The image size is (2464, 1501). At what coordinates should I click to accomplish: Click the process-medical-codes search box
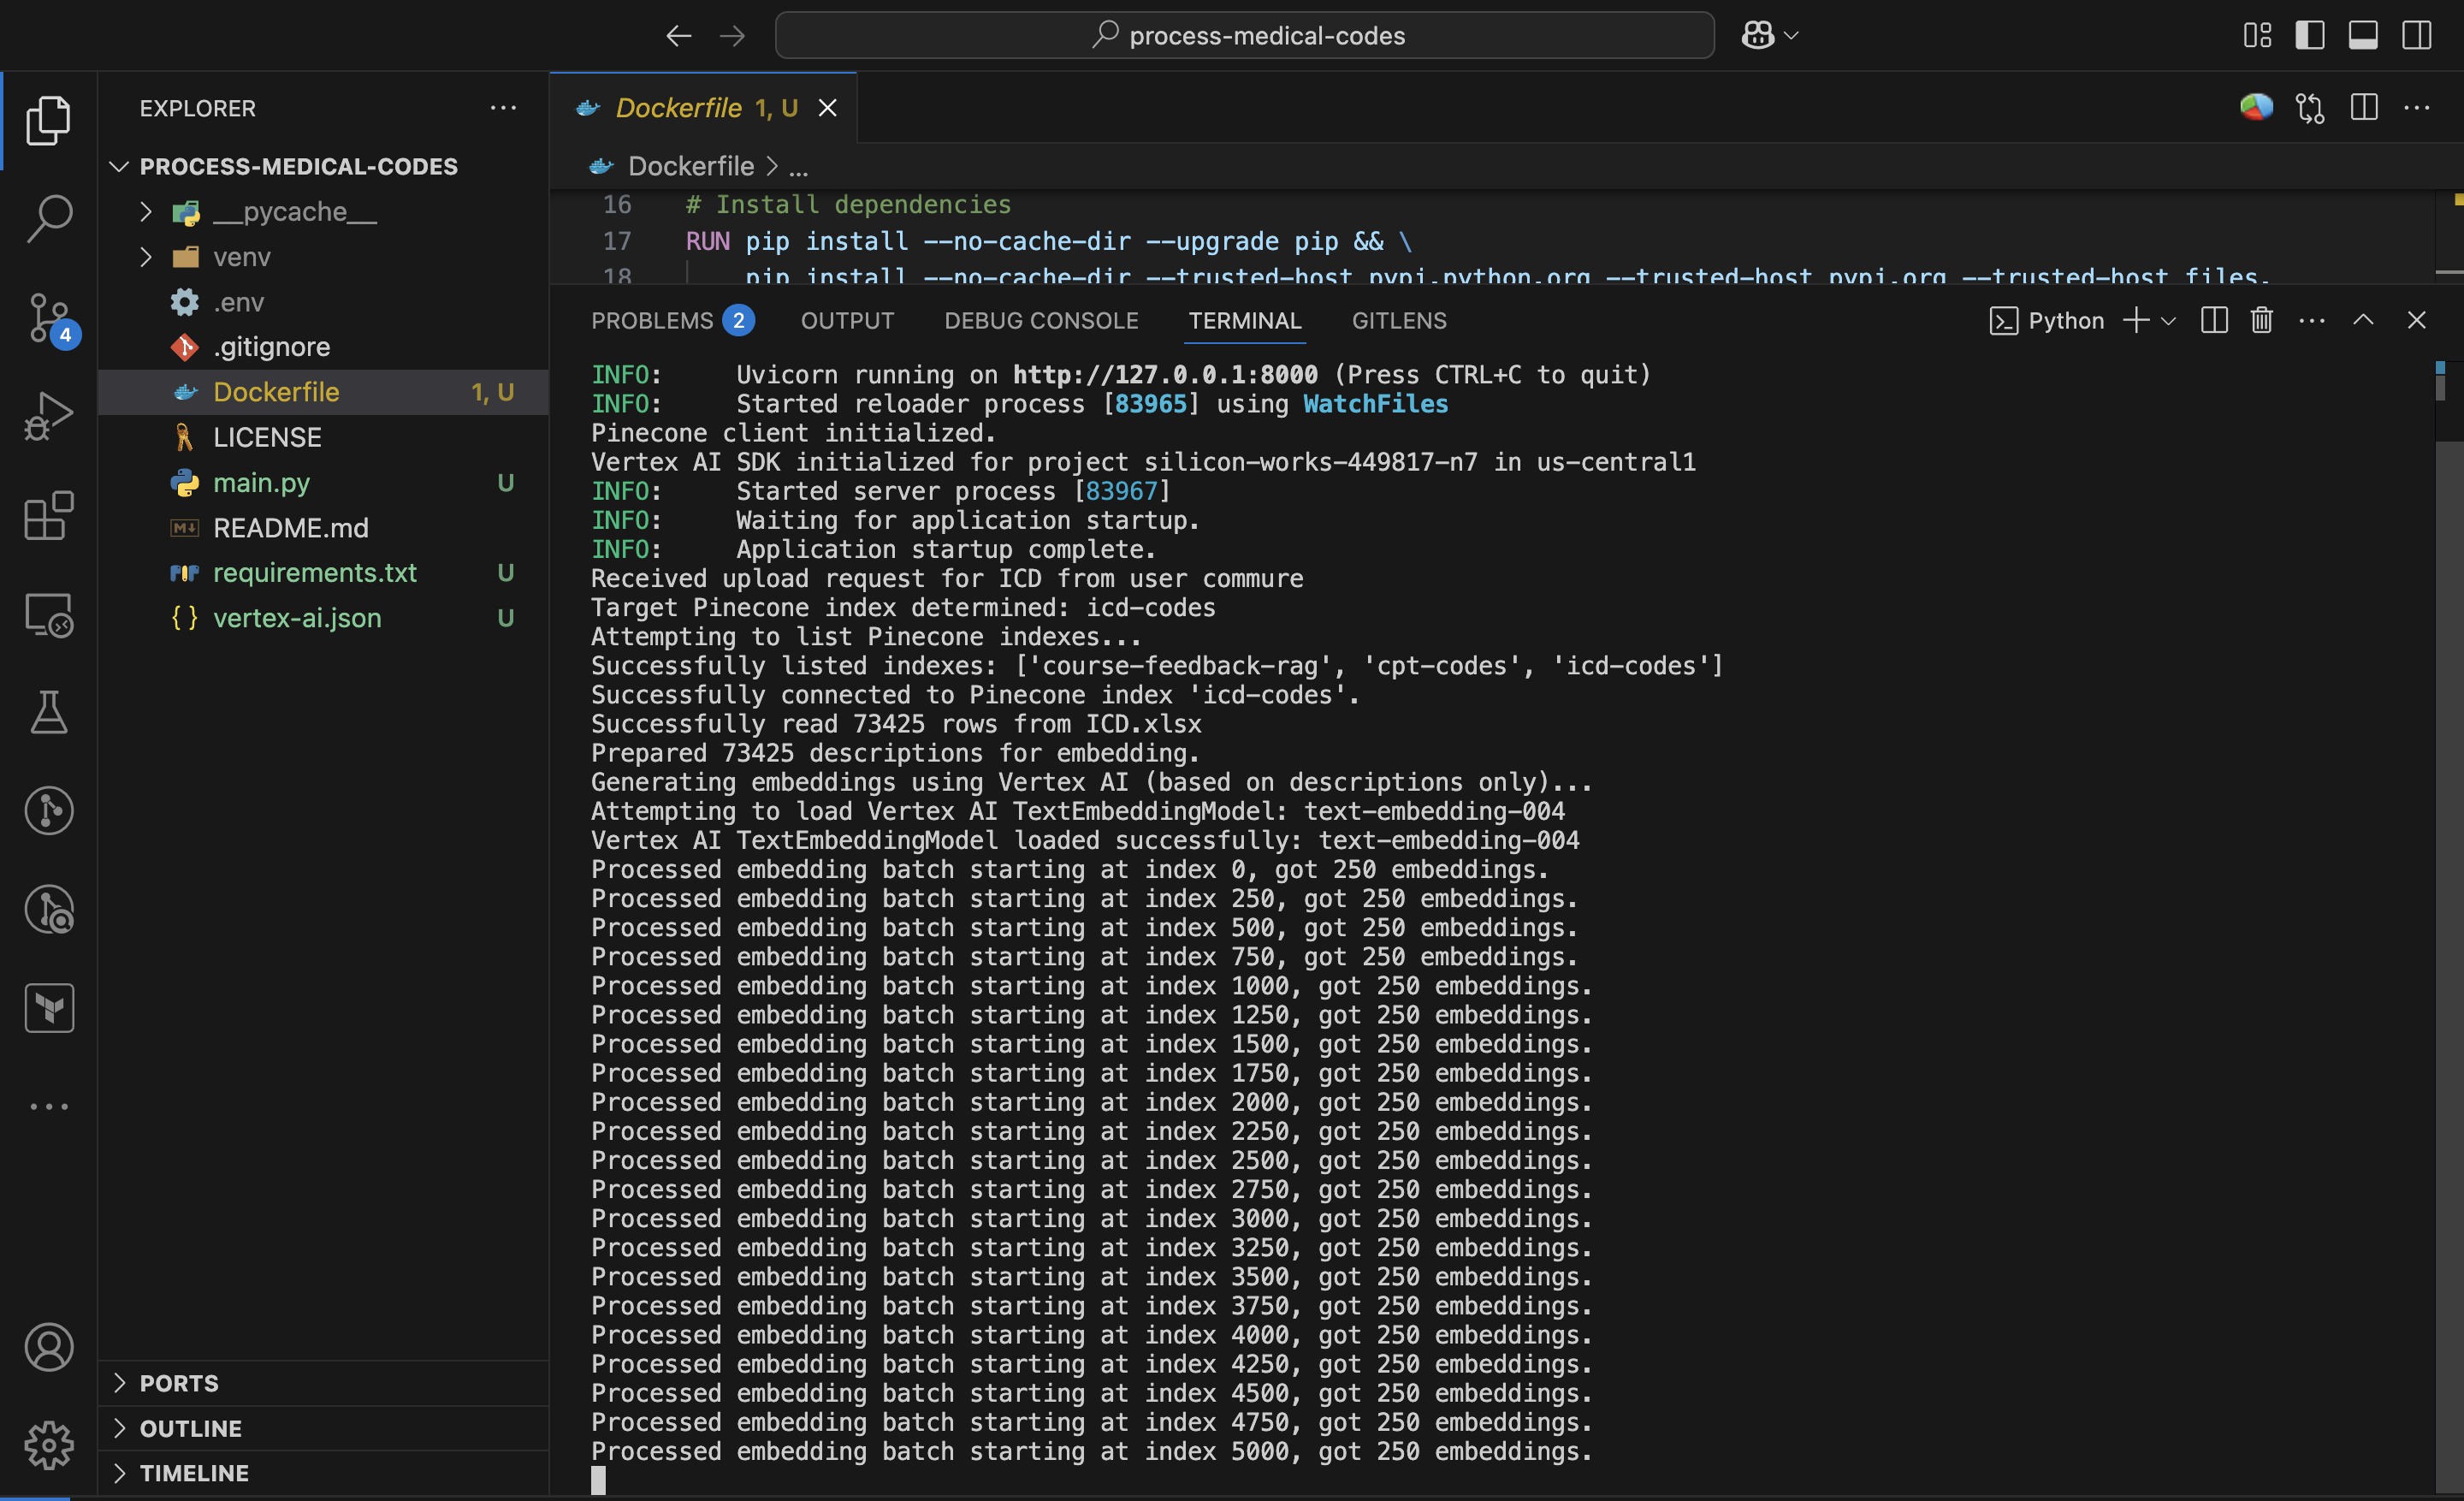tap(1244, 36)
